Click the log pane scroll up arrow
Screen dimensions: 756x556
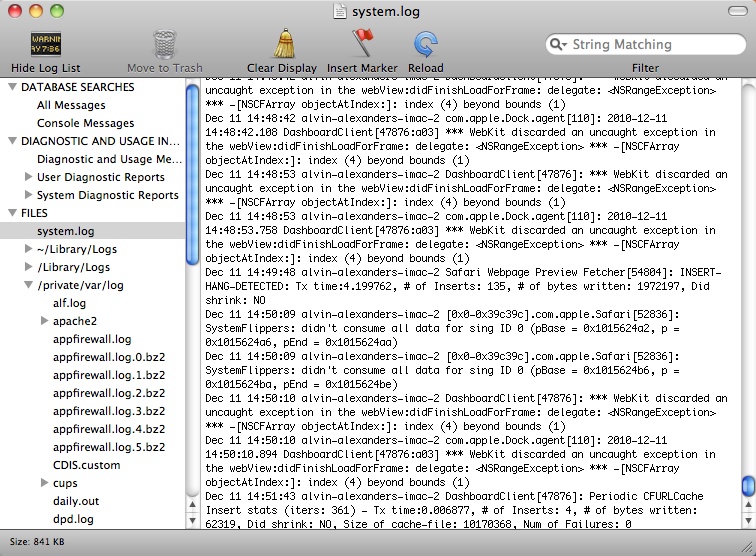pos(748,505)
